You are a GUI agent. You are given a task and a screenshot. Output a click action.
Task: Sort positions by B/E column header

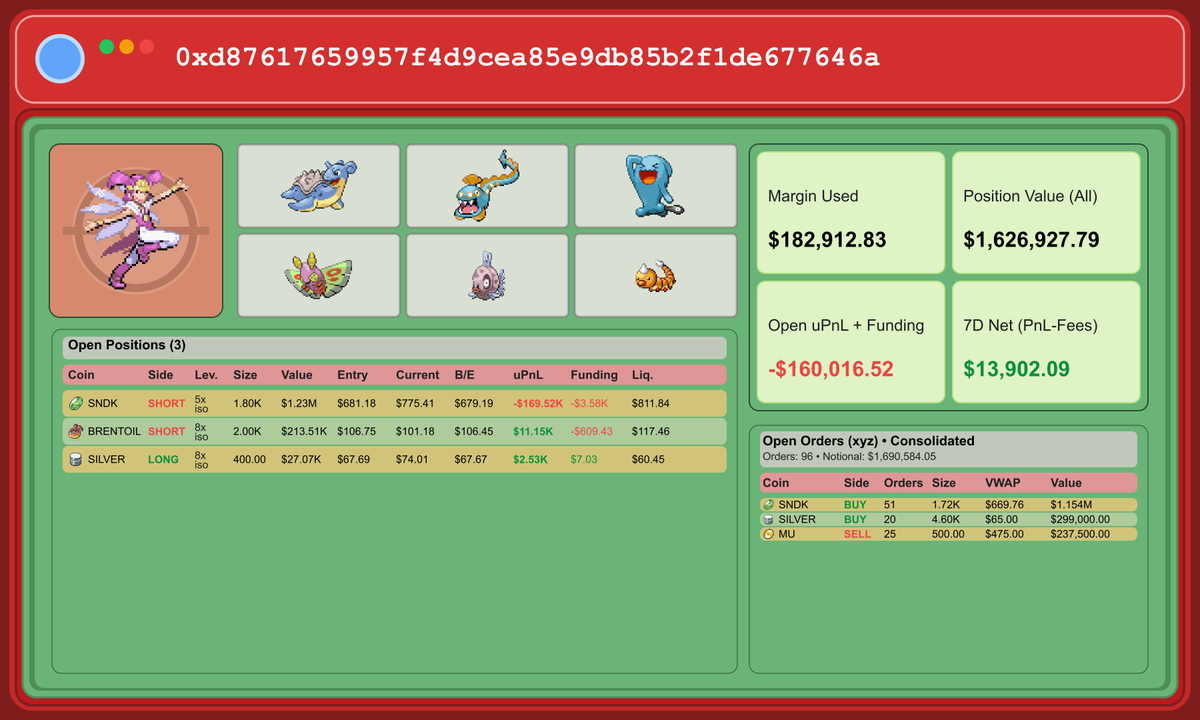tap(465, 375)
